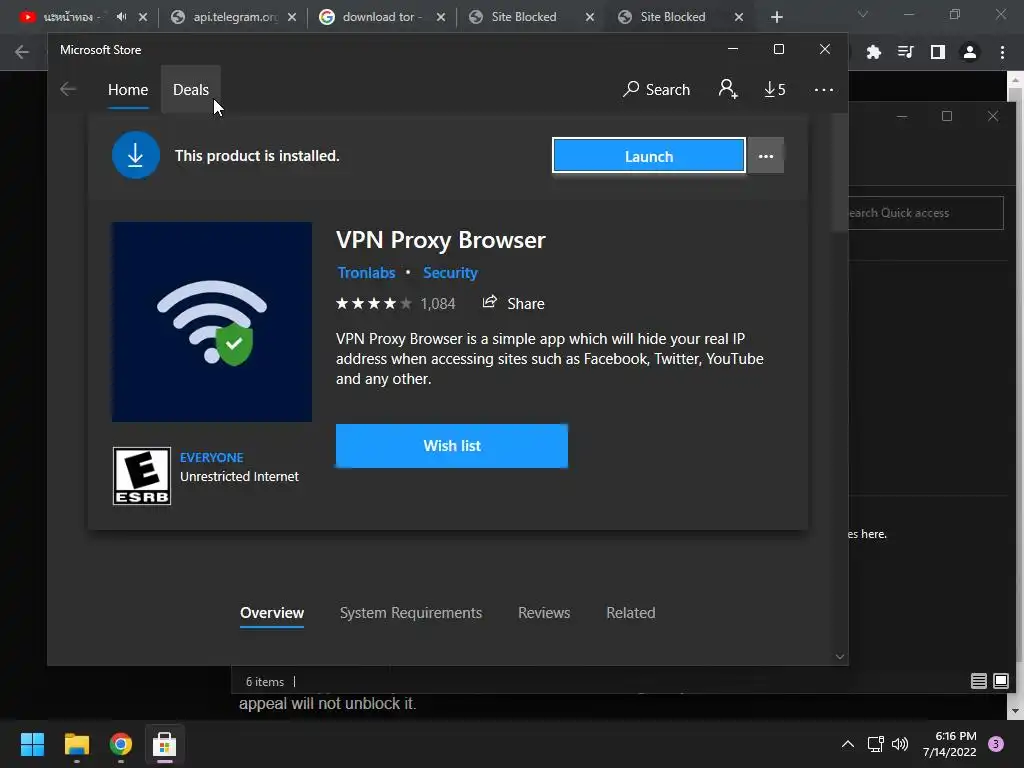The height and width of the screenshot is (768, 1024).
Task: Close the download tor tab
Action: point(441,18)
